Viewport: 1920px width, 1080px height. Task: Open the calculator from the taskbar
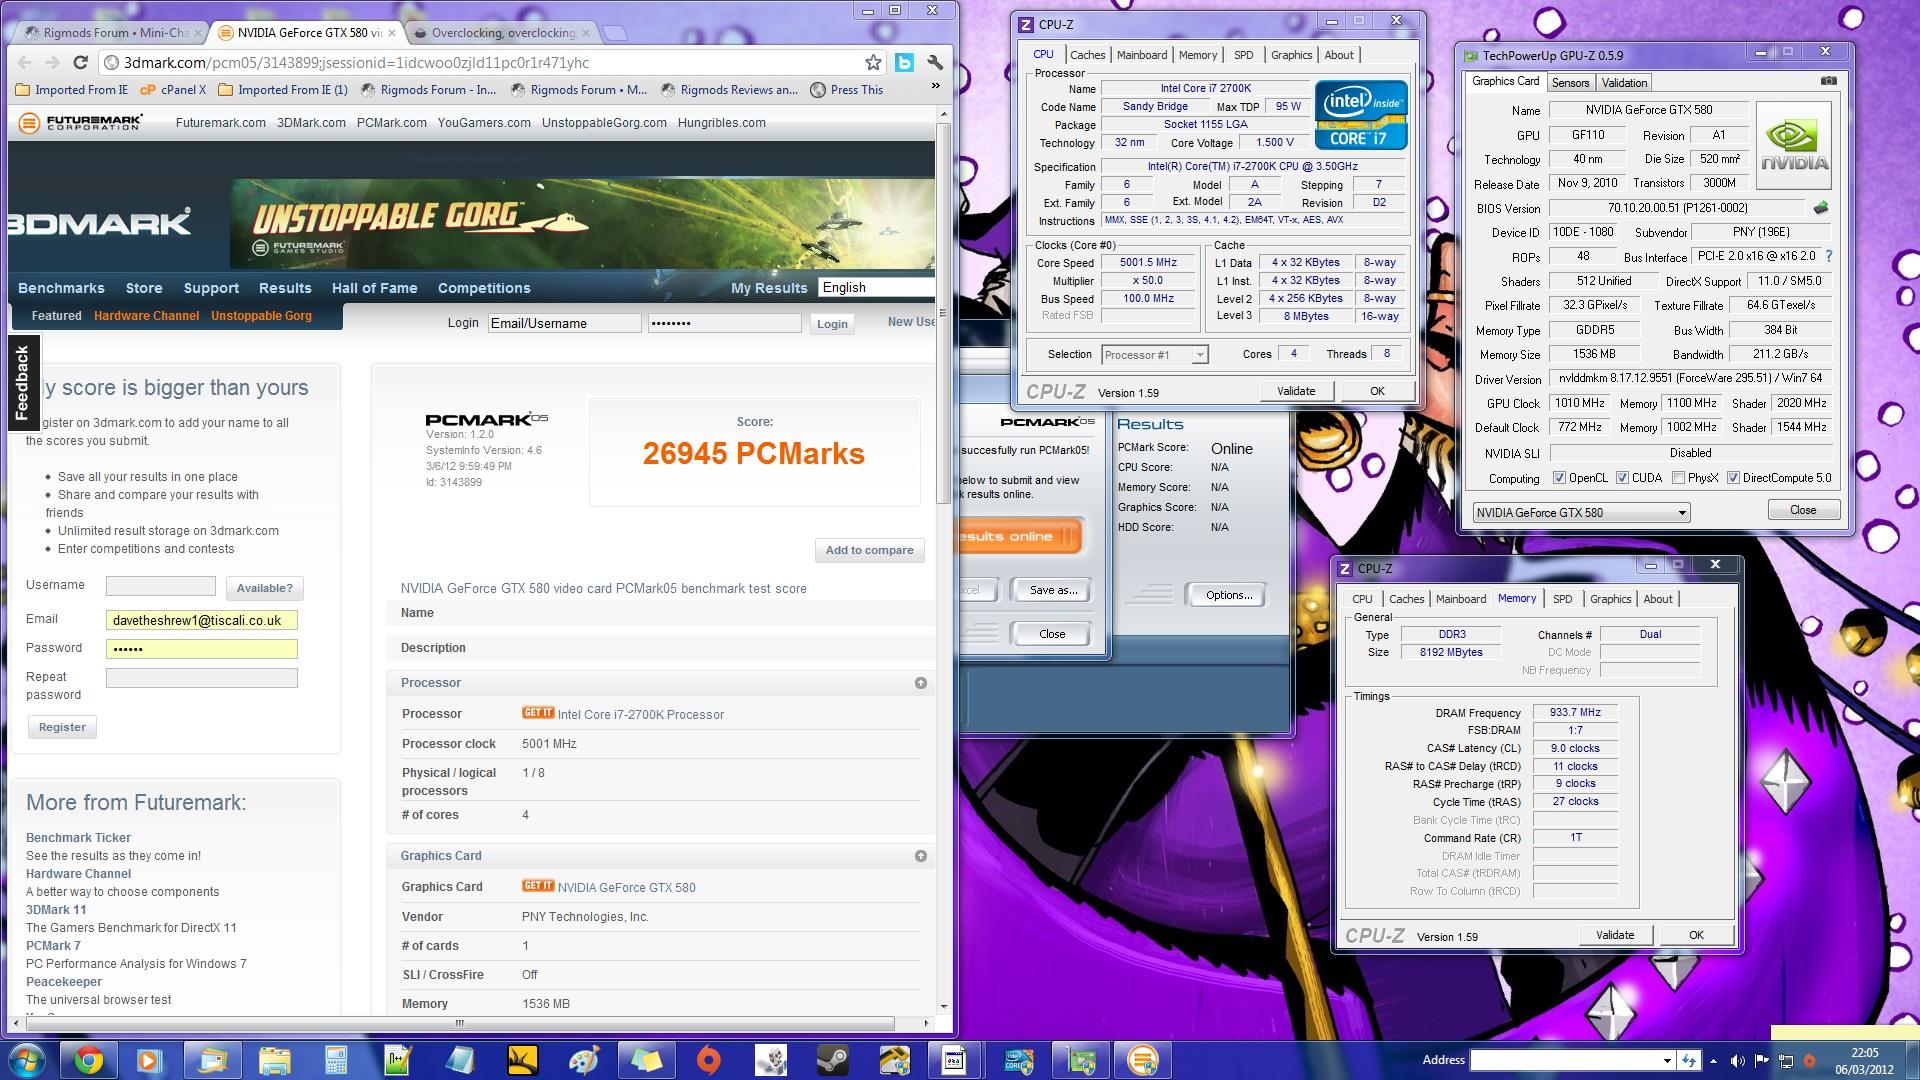[x=336, y=1059]
